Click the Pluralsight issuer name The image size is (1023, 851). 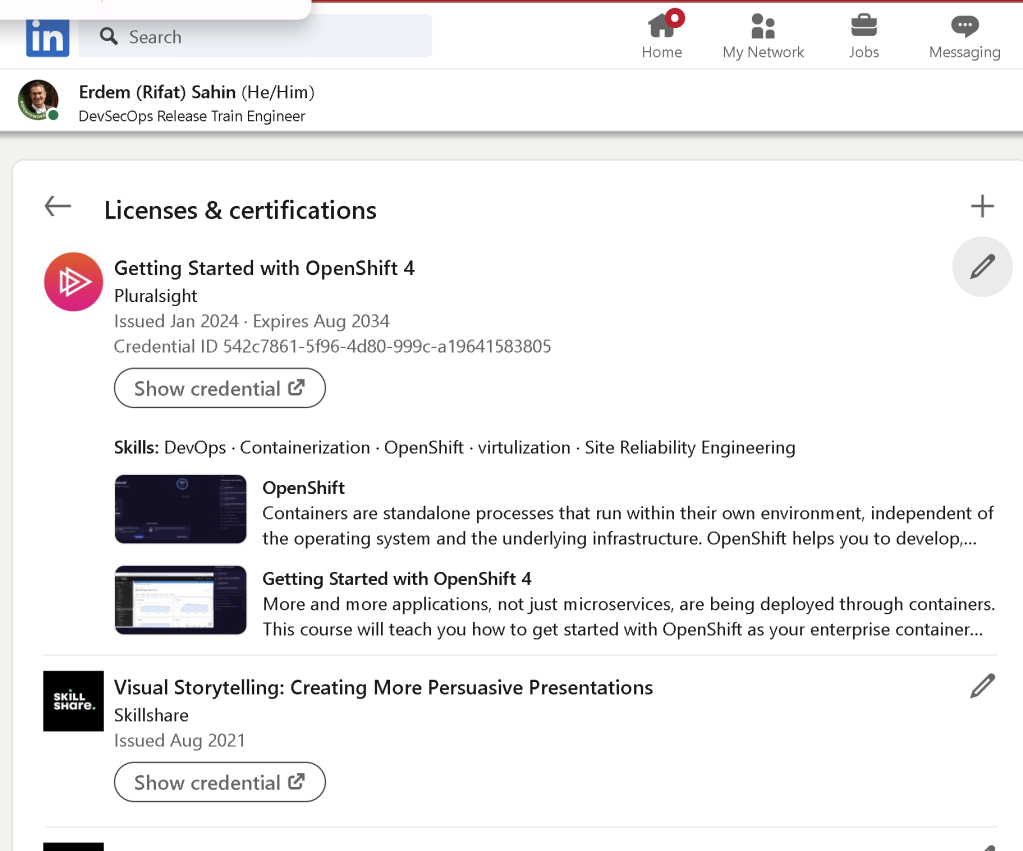click(155, 296)
